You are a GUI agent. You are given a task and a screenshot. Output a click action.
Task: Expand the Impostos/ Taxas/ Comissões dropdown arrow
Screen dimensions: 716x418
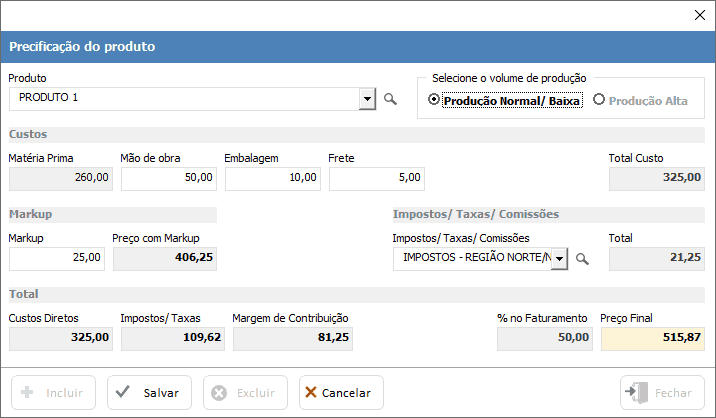[559, 259]
